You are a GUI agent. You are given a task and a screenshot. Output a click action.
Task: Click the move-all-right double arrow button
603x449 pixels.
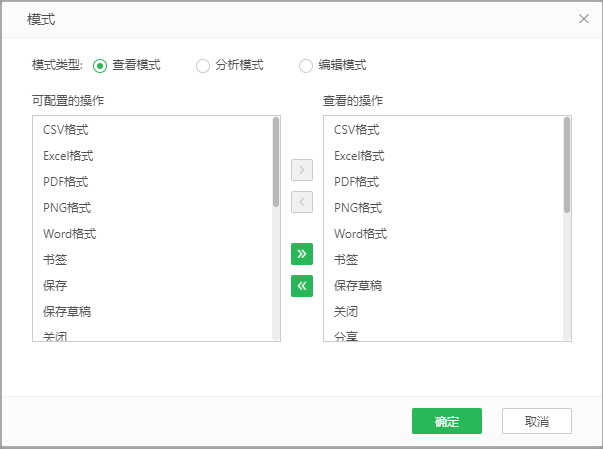302,254
